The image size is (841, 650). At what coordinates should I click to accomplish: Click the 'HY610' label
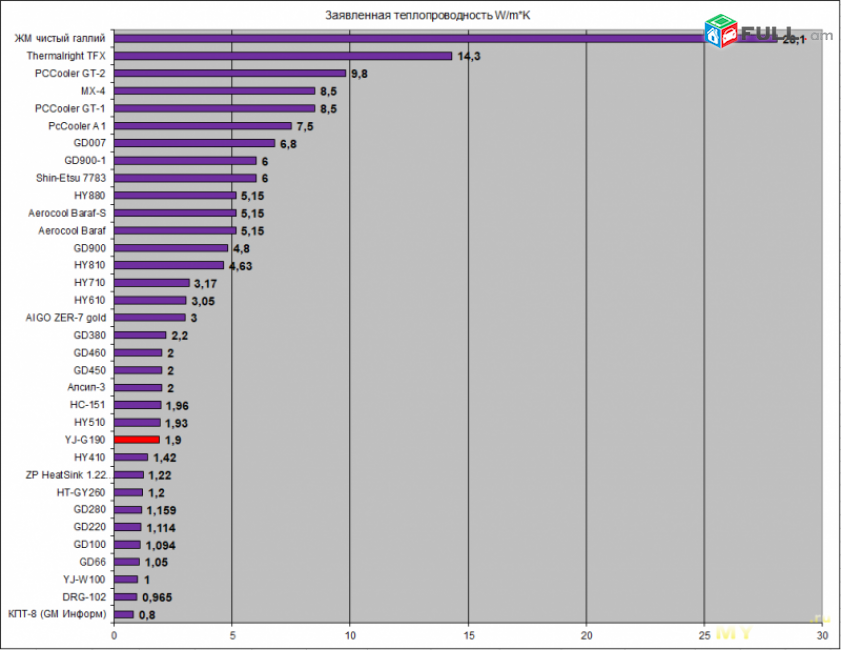coord(89,300)
